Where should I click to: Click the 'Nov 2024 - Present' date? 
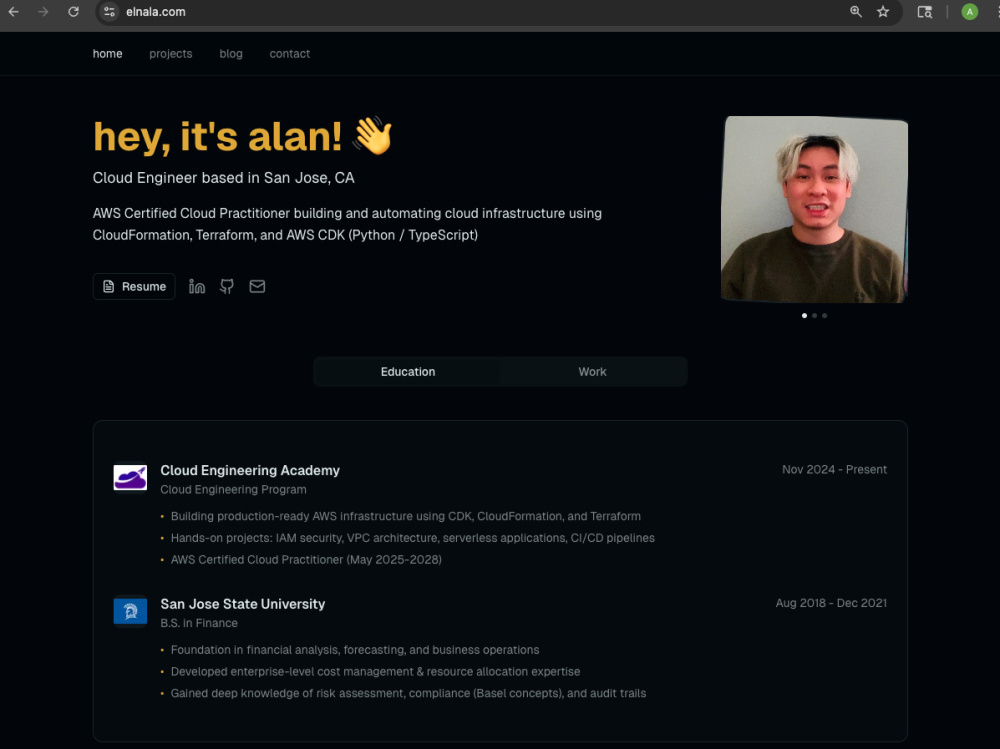[x=834, y=470]
